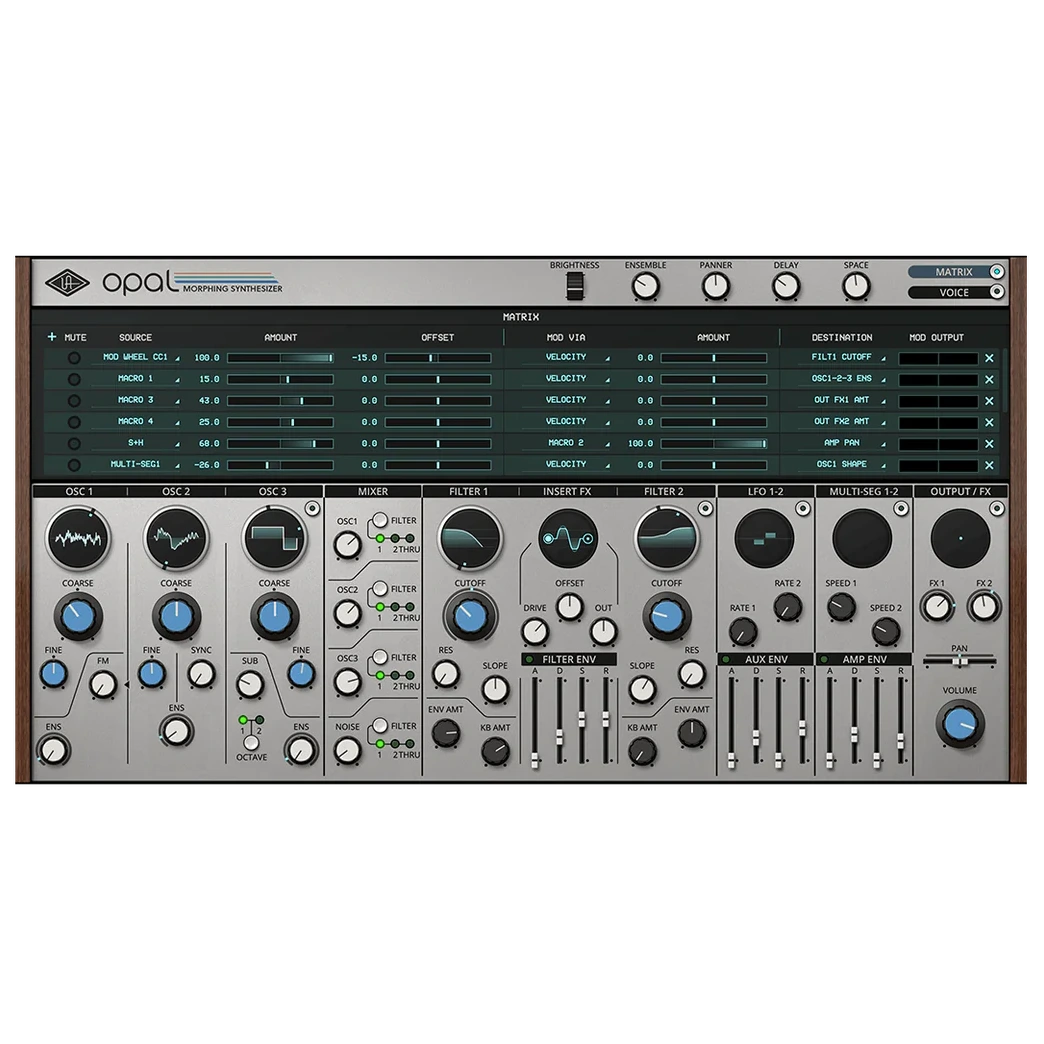This screenshot has width=1044, height=1044.
Task: Delete the OSC1-2-3 ENS matrix row
Action: pos(989,380)
